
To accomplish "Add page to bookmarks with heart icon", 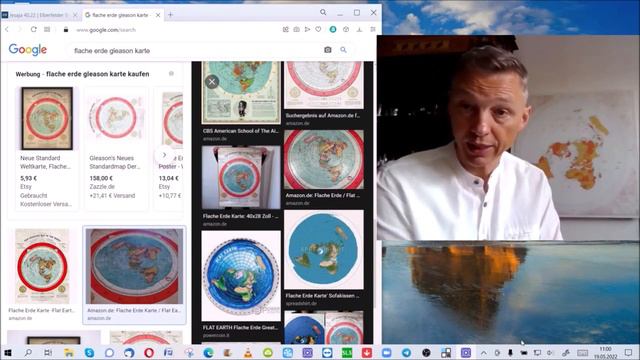I will point(318,29).
